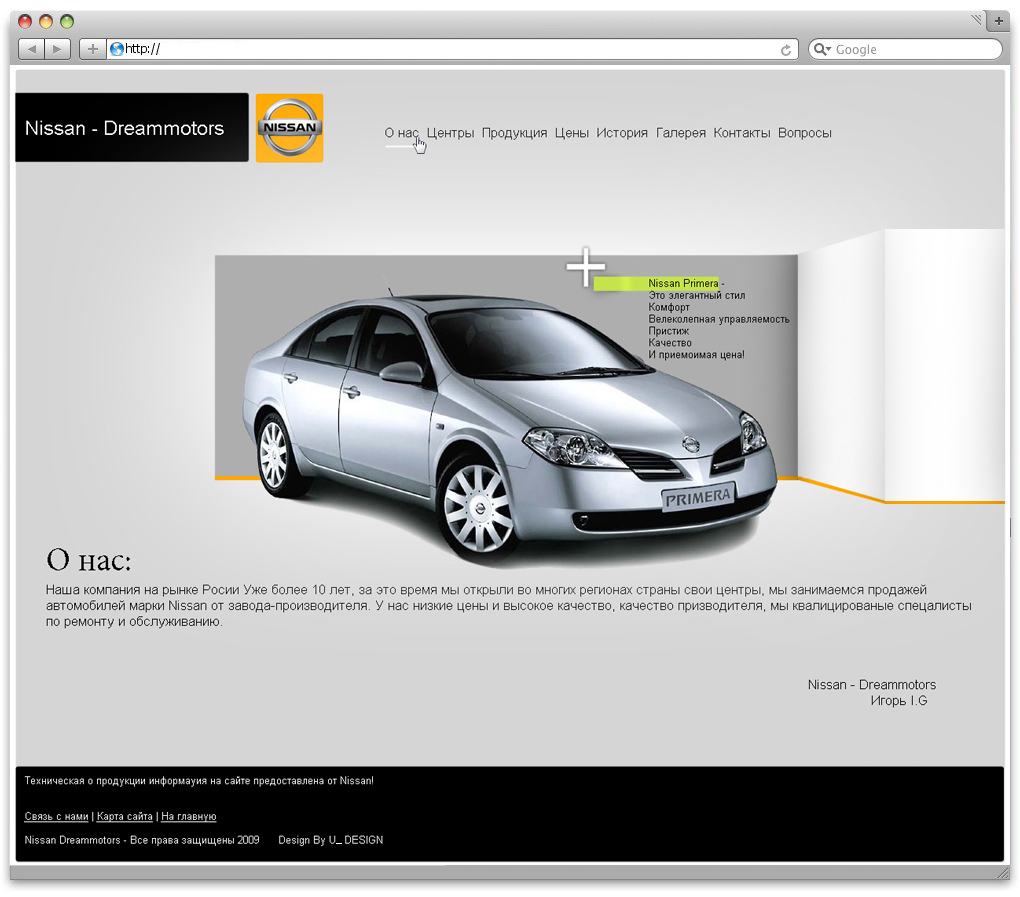Follow the Связь с нами link

56,817
